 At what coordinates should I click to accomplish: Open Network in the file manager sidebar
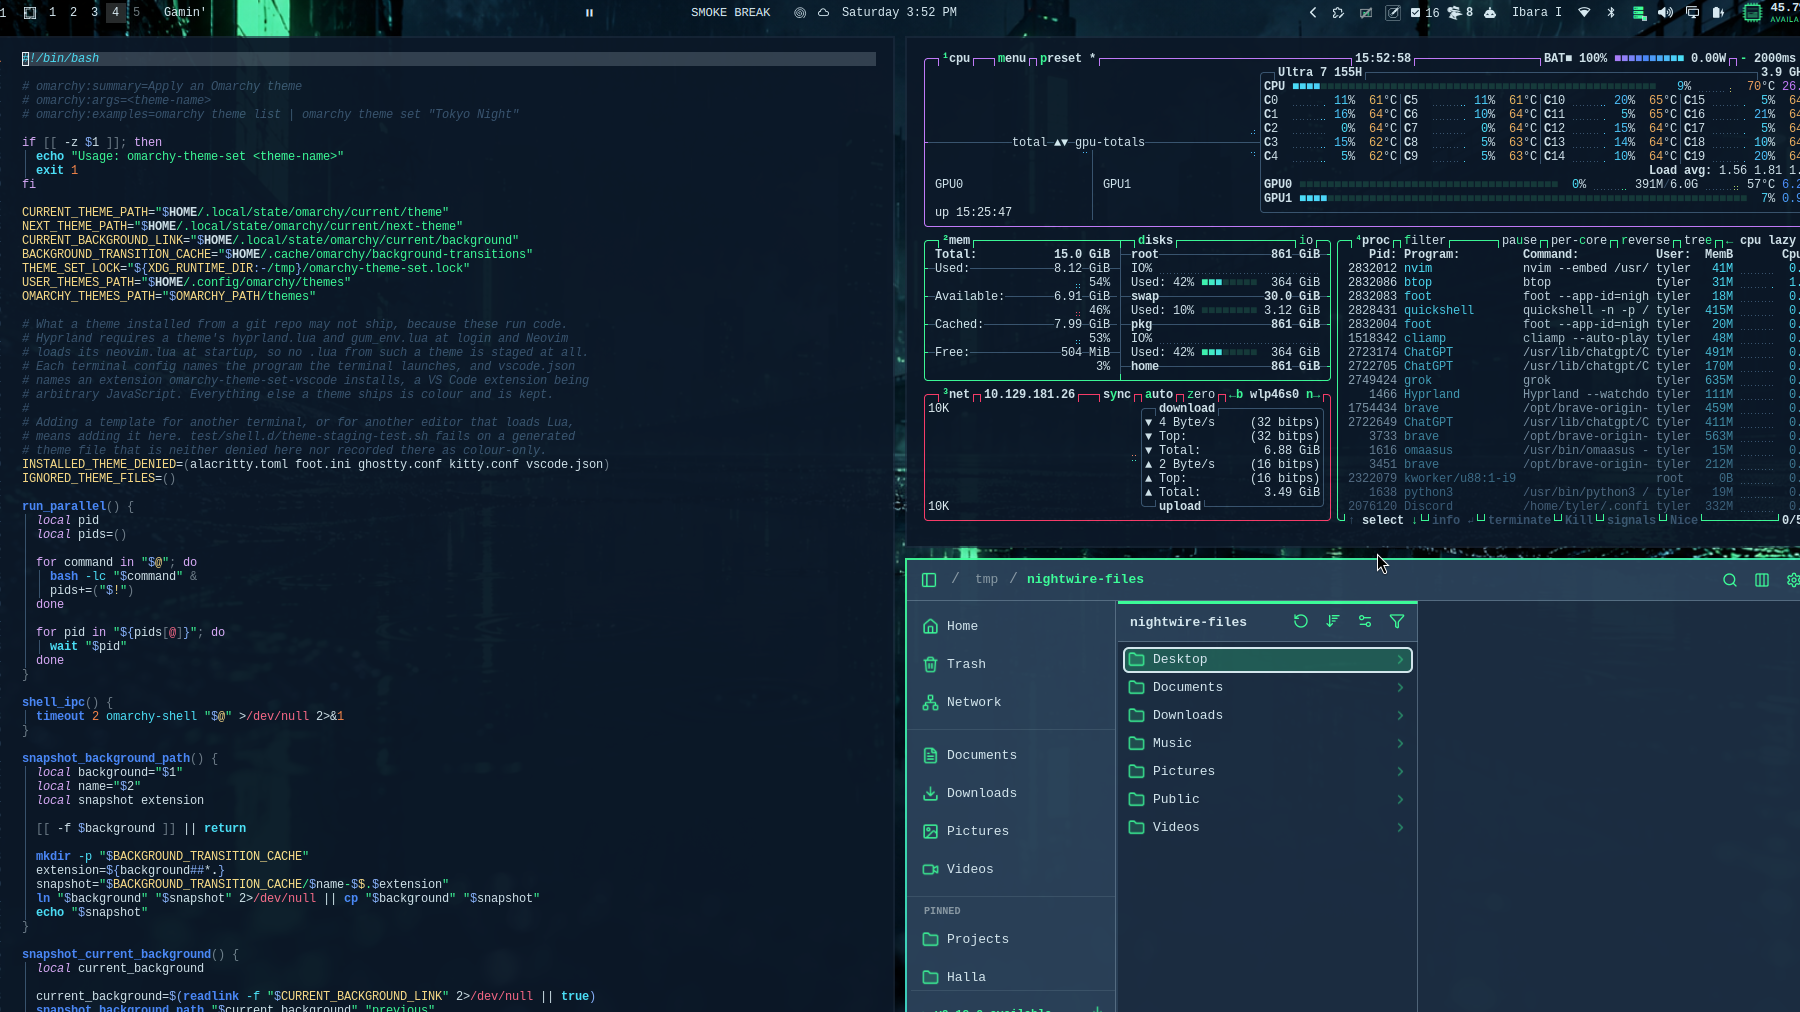coord(1012,702)
